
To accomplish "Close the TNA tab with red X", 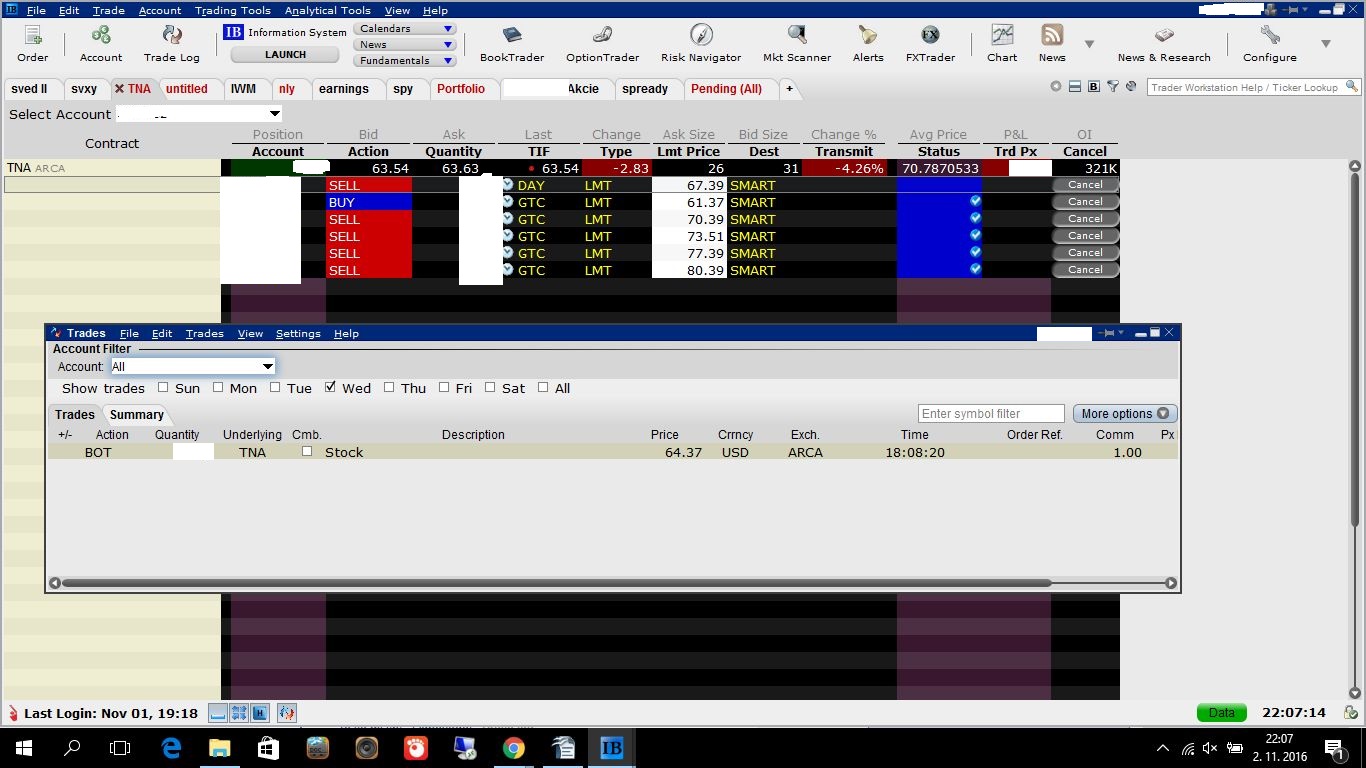I will point(119,89).
